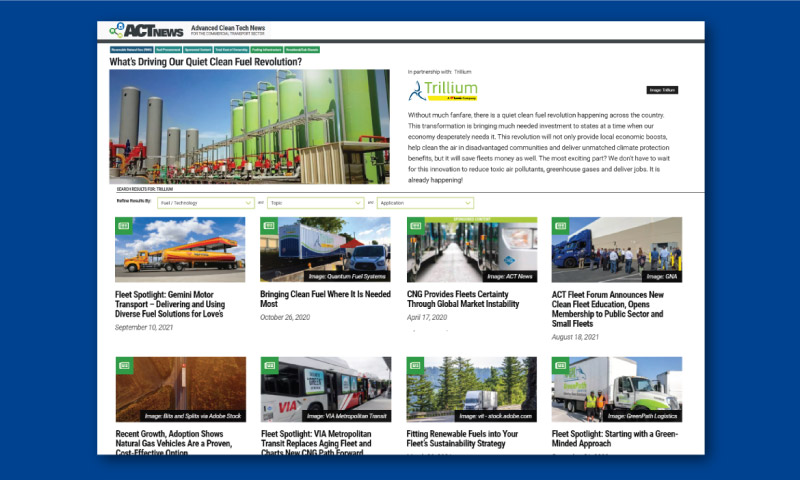Click "Image: Quantum Fuel Systems" caption
800x480 pixels.
[347, 276]
